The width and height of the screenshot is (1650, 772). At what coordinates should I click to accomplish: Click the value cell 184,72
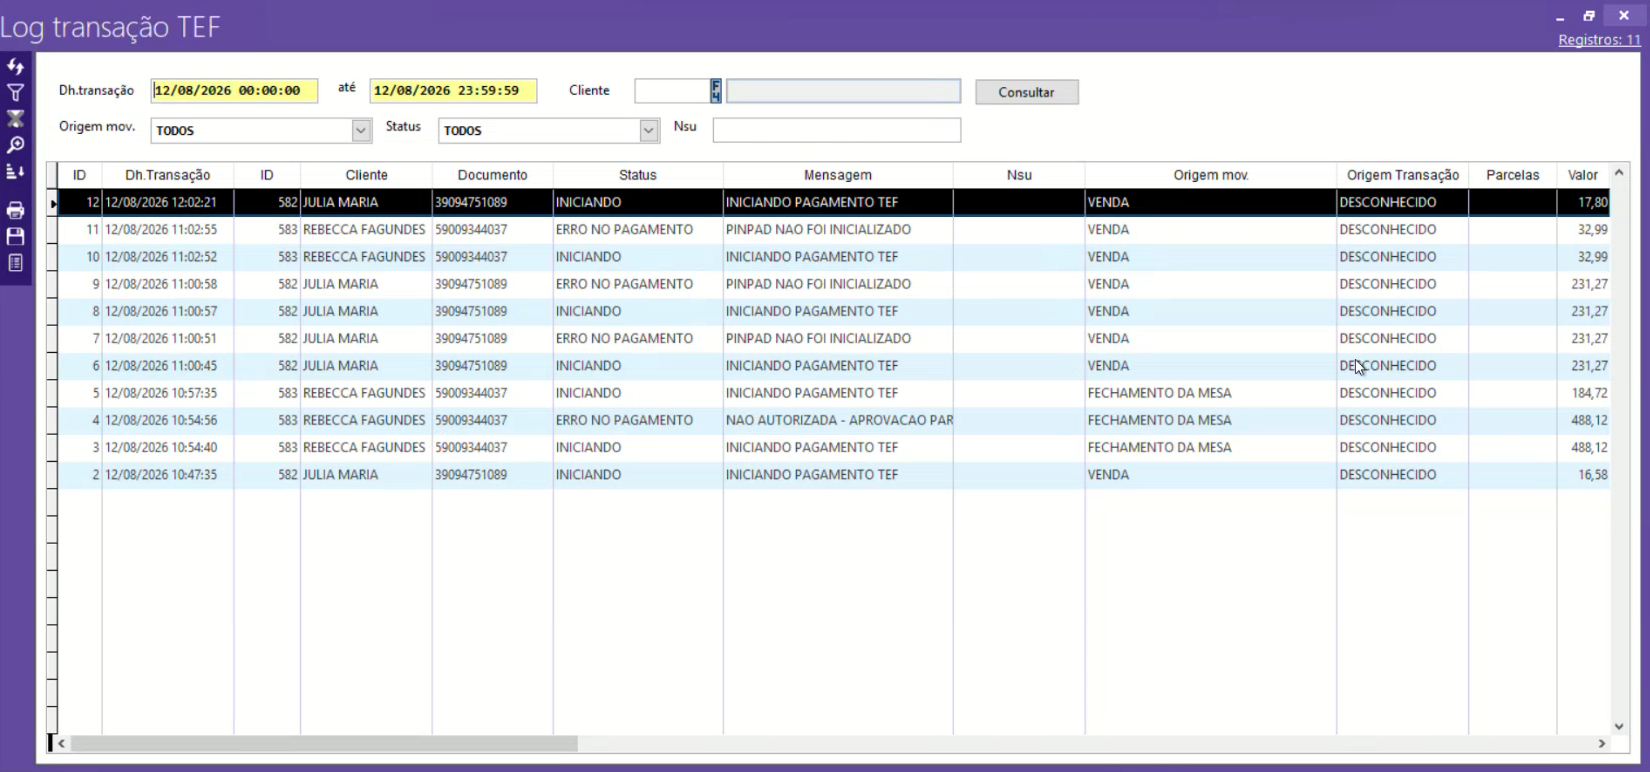(x=1583, y=393)
